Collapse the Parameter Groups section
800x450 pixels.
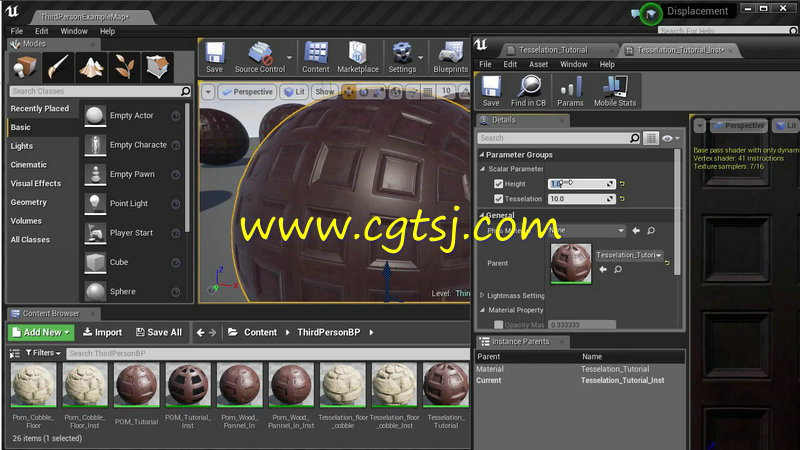click(481, 154)
